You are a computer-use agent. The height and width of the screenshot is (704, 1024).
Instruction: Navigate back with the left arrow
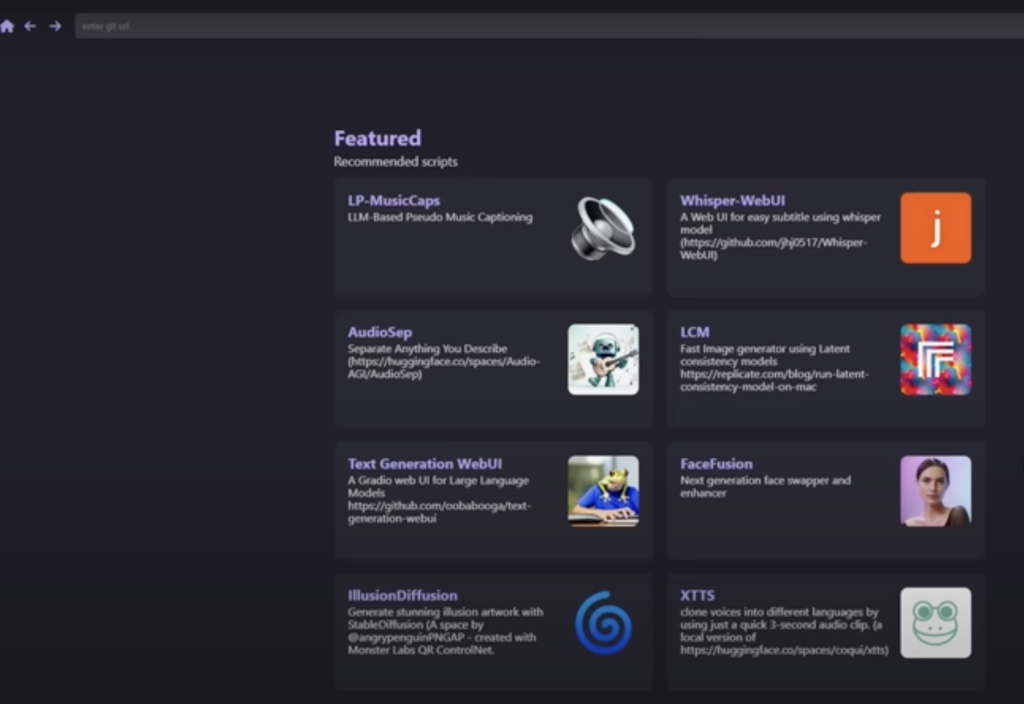point(30,26)
